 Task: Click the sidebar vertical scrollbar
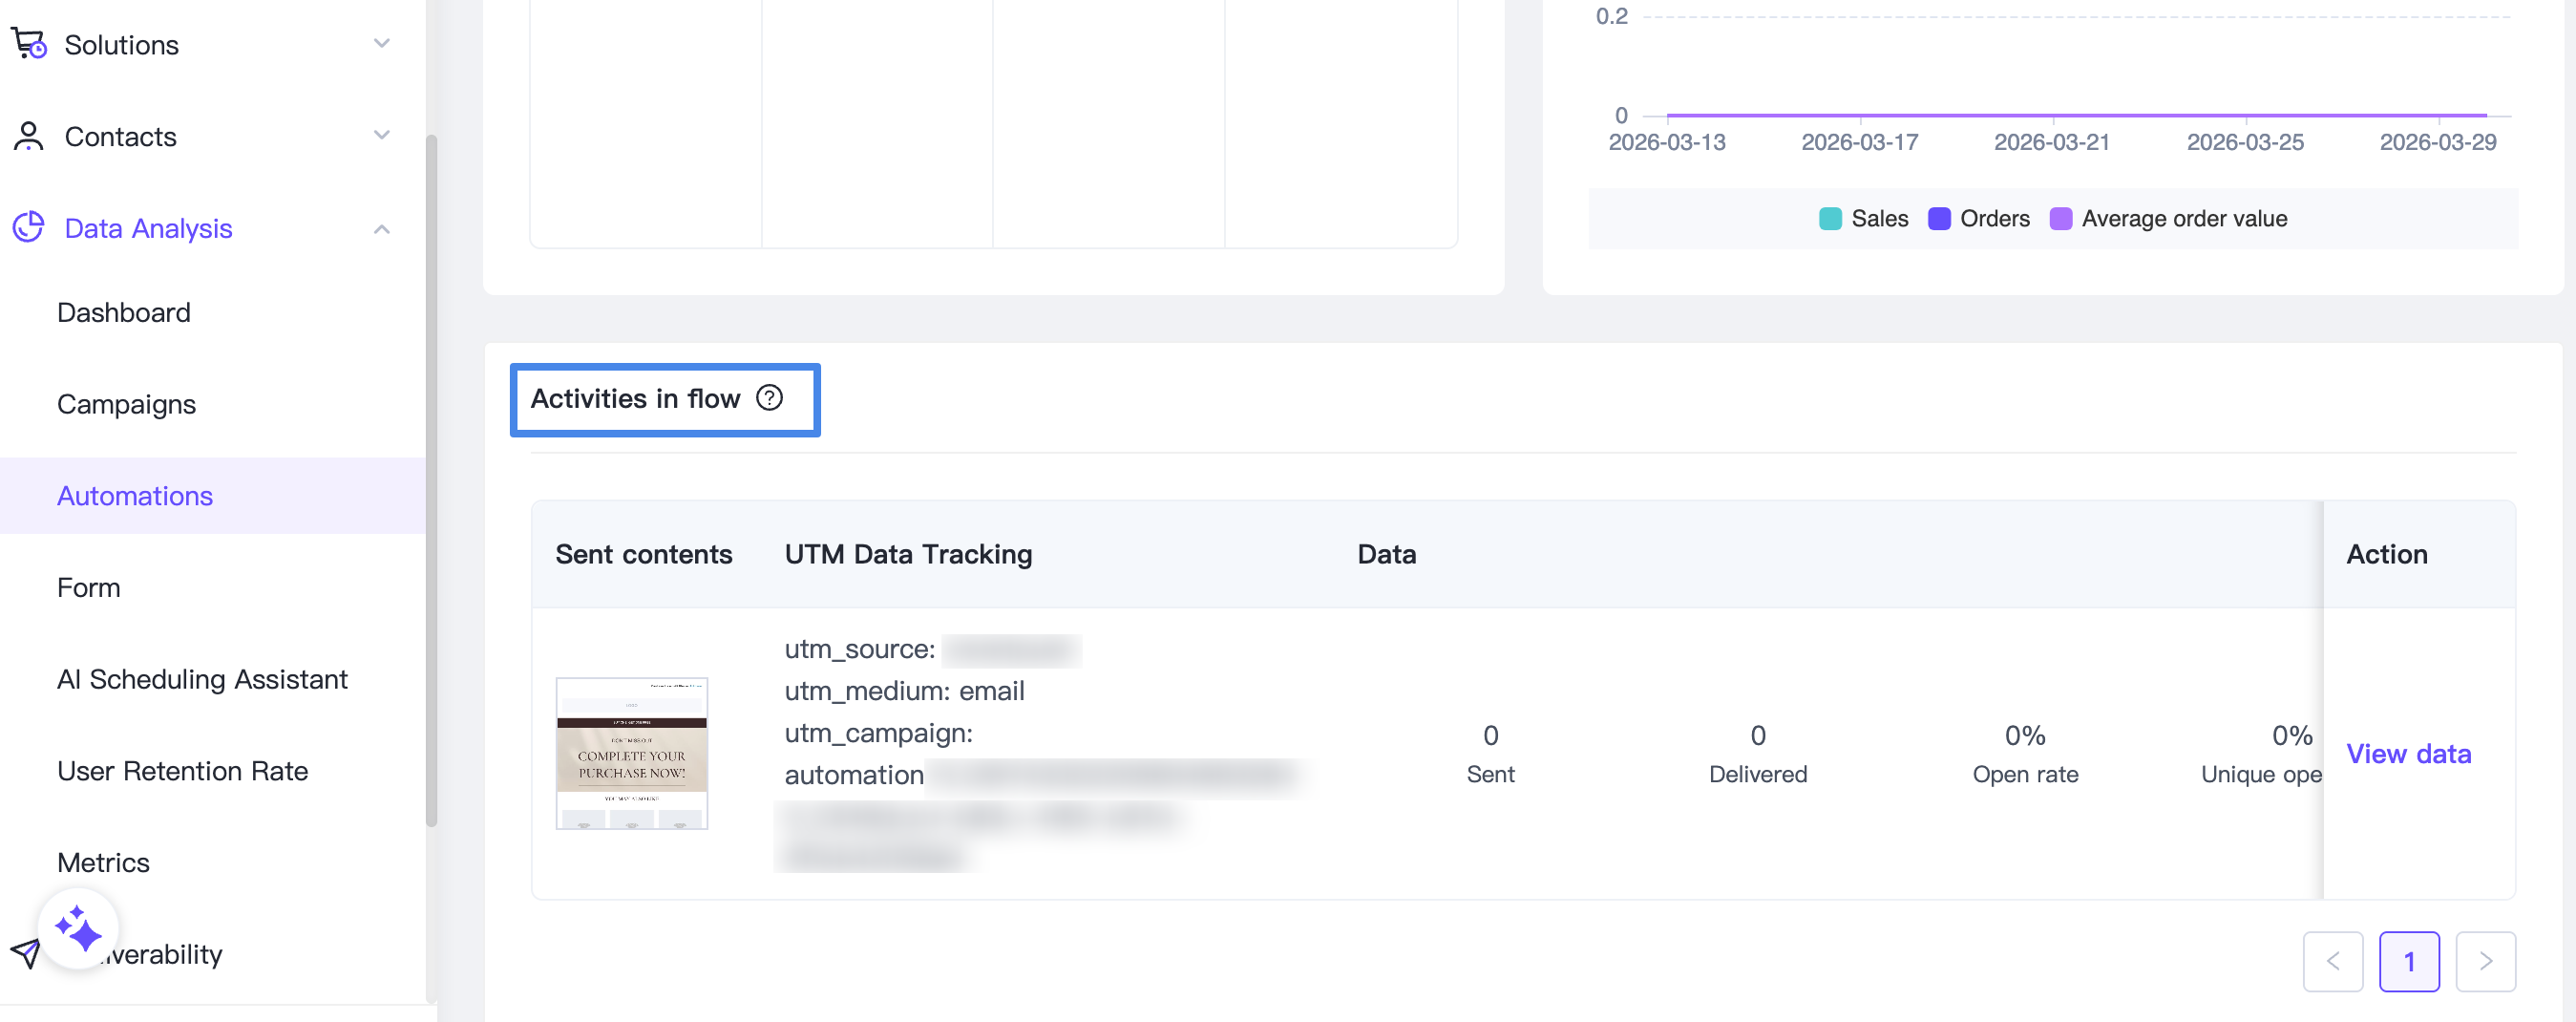(x=431, y=480)
